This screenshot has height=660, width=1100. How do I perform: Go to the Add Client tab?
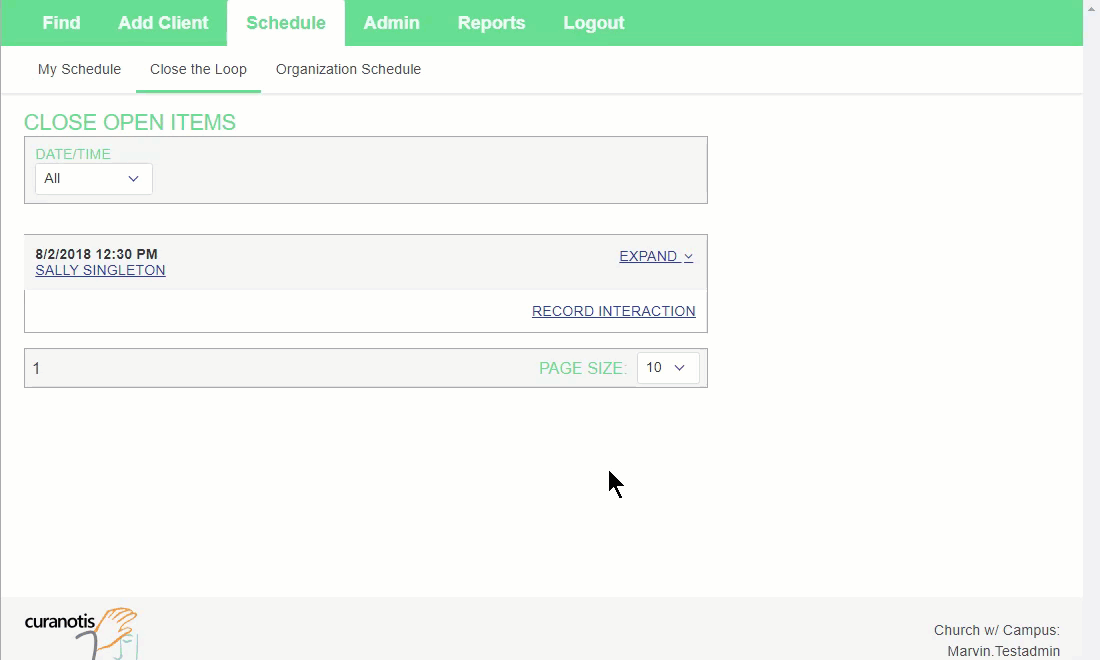point(163,23)
